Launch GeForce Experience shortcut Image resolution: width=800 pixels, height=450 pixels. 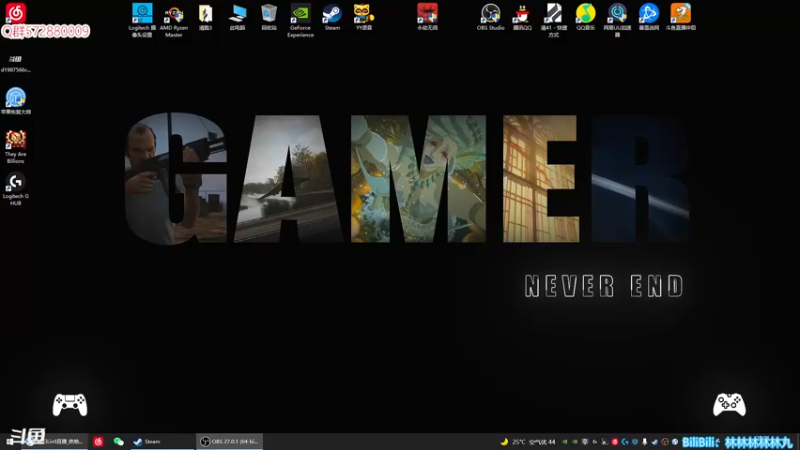(x=300, y=20)
